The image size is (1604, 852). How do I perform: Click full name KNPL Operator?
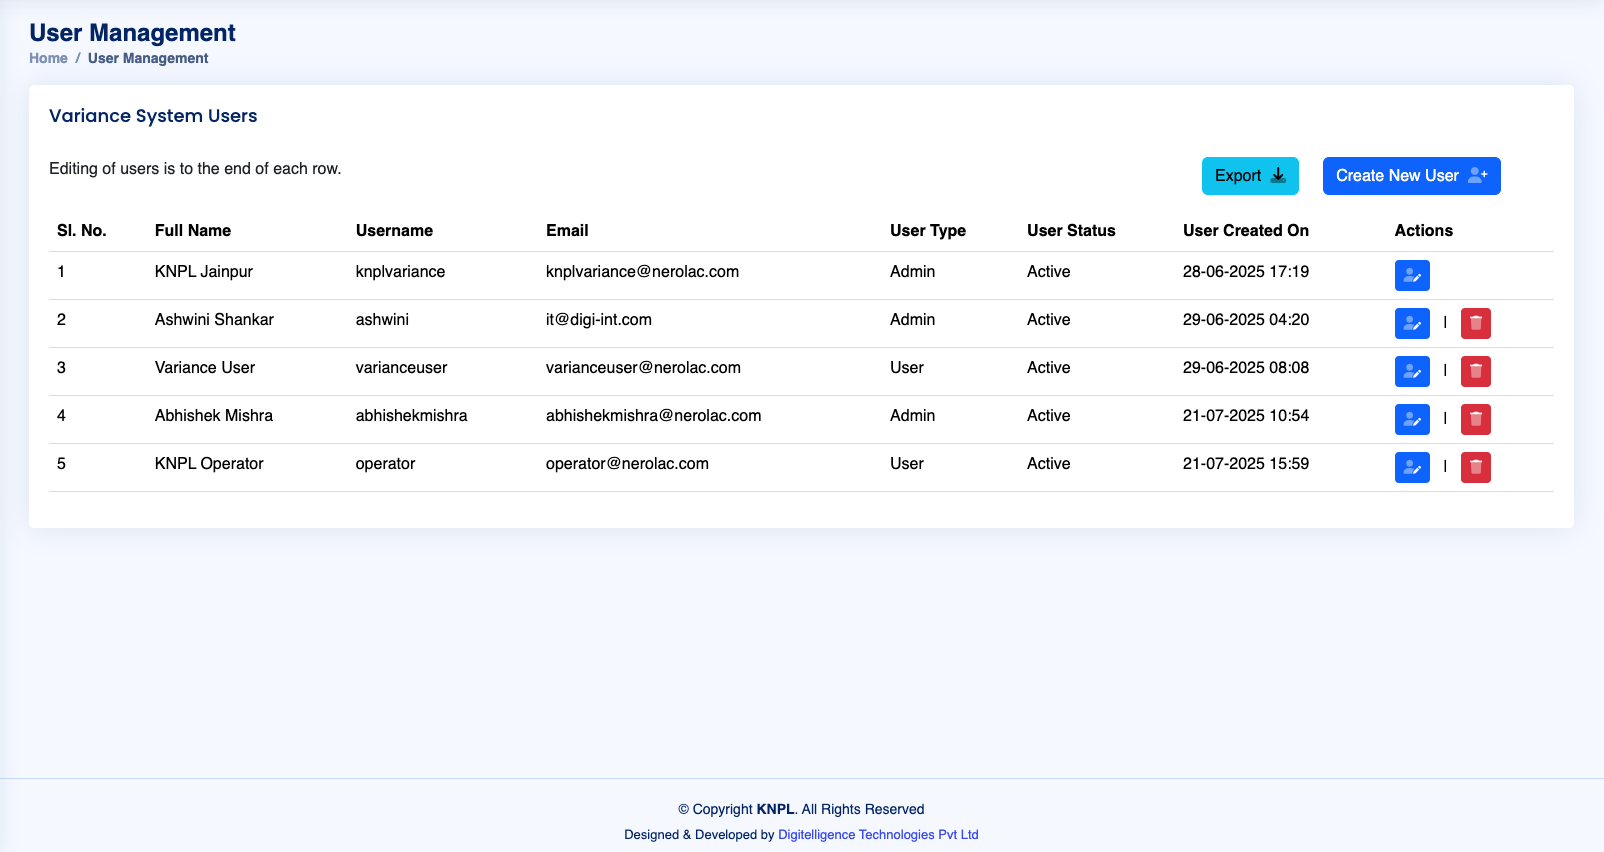[x=209, y=464]
